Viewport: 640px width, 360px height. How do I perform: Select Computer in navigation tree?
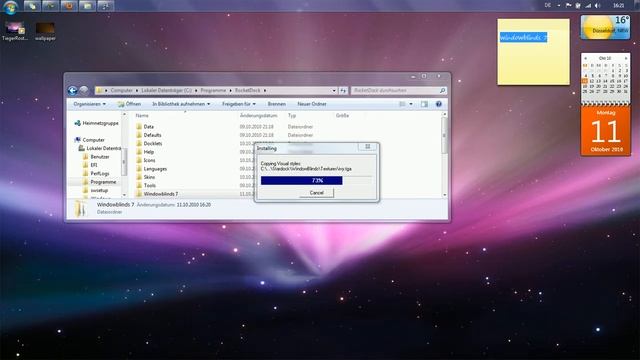(93, 140)
